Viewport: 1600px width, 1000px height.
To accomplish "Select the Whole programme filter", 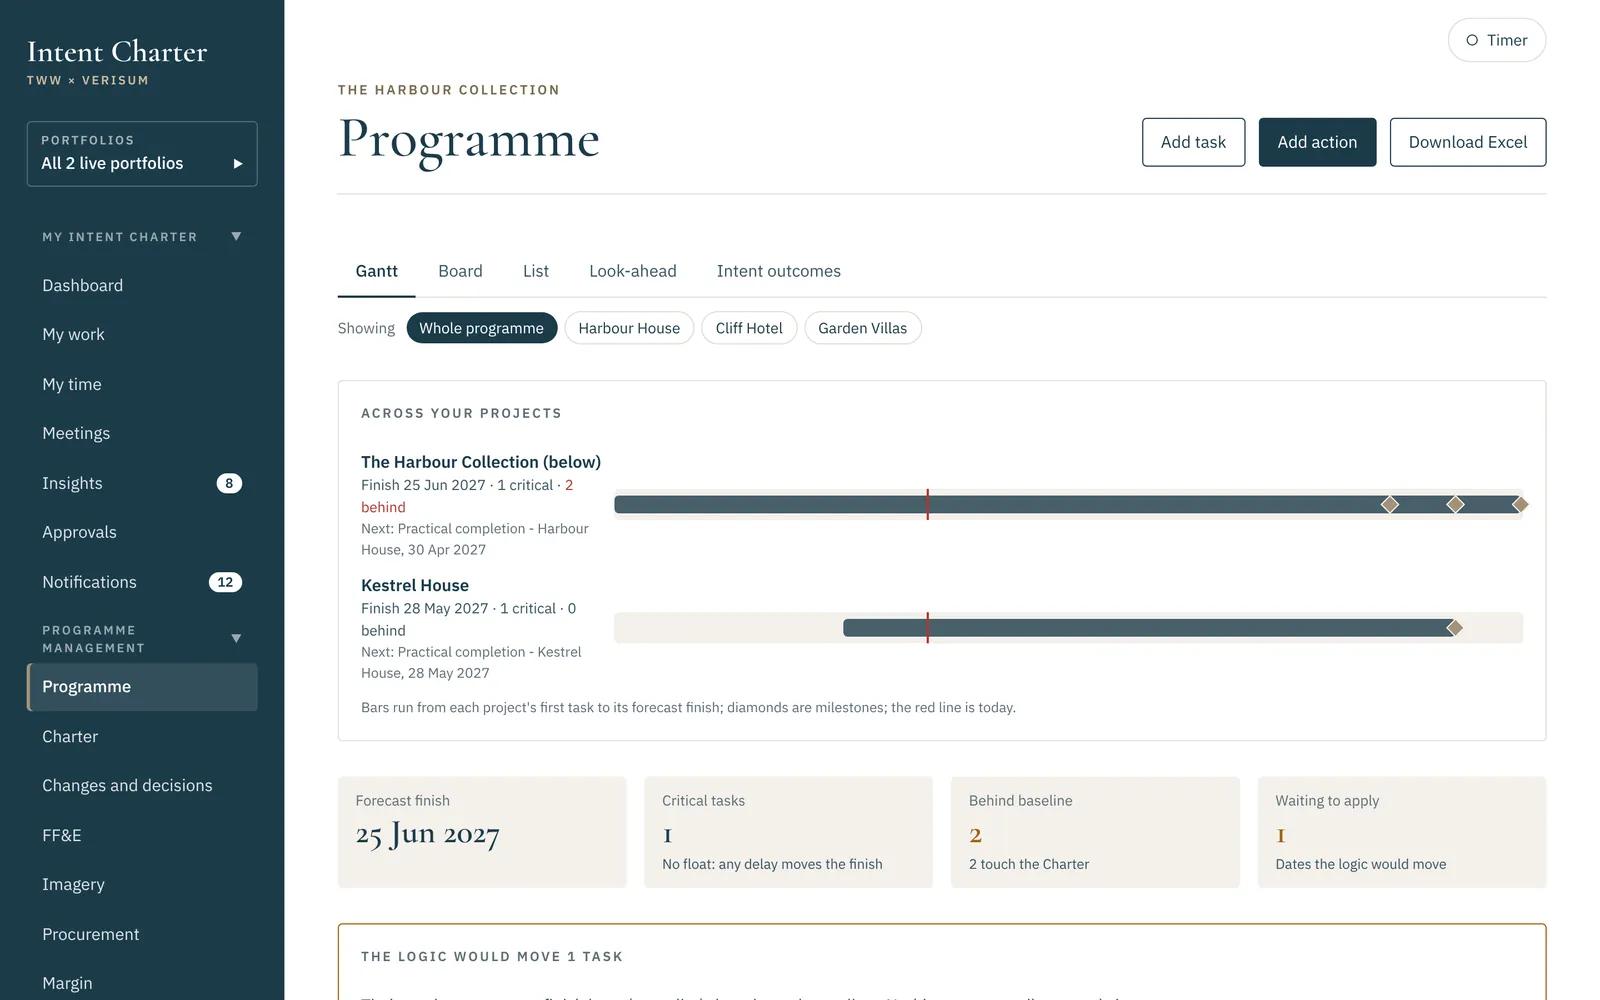I will click(481, 328).
